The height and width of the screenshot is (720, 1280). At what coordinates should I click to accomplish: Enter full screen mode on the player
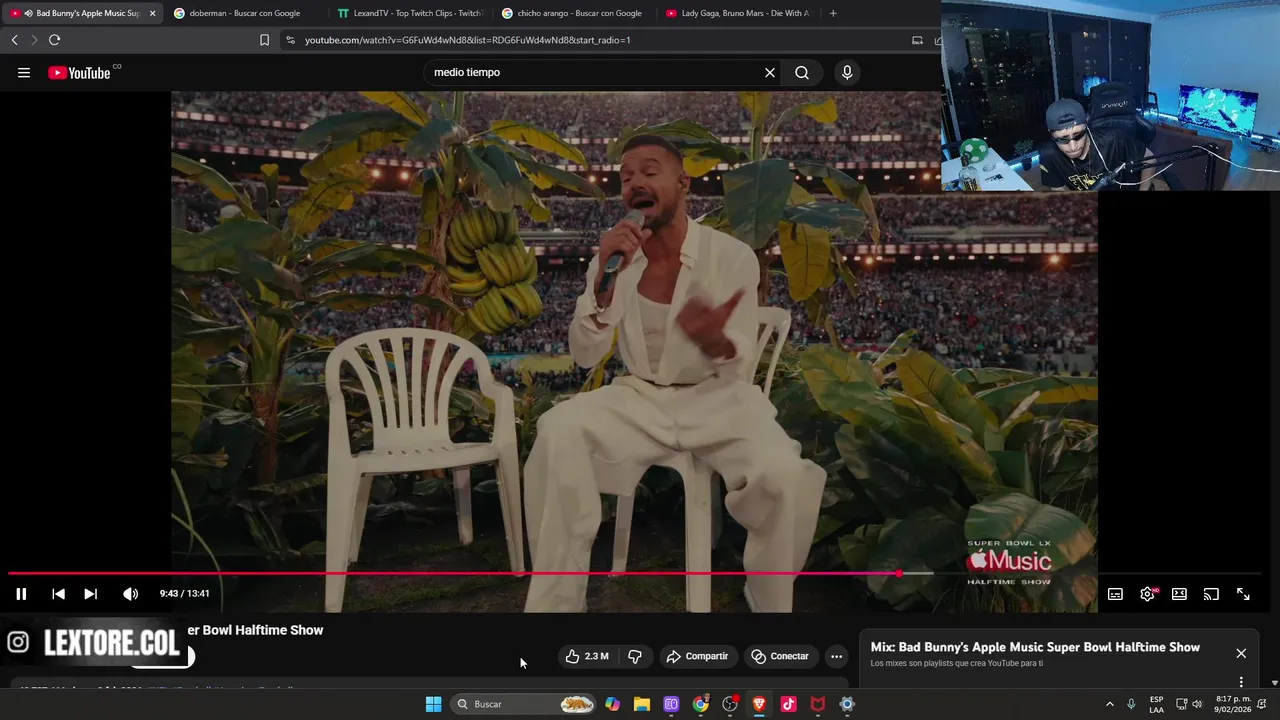[1243, 594]
